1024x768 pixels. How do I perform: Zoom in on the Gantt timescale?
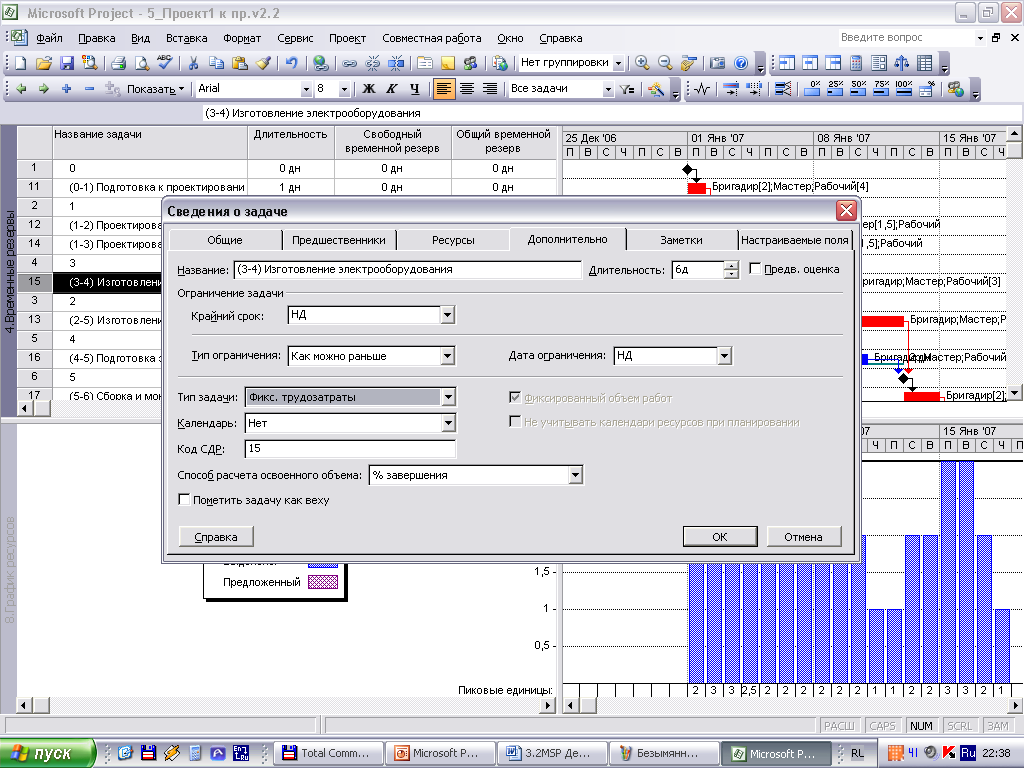642,63
